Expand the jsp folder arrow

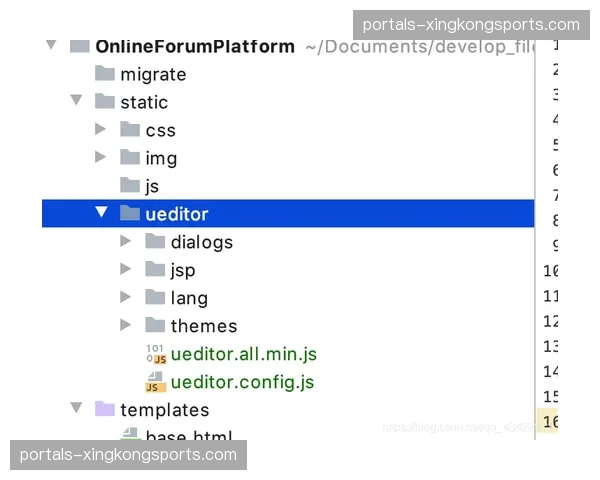[125, 270]
